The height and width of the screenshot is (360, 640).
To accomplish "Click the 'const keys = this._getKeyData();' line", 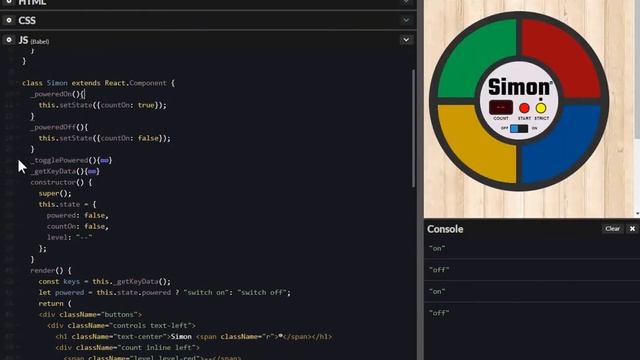I will (x=104, y=282).
